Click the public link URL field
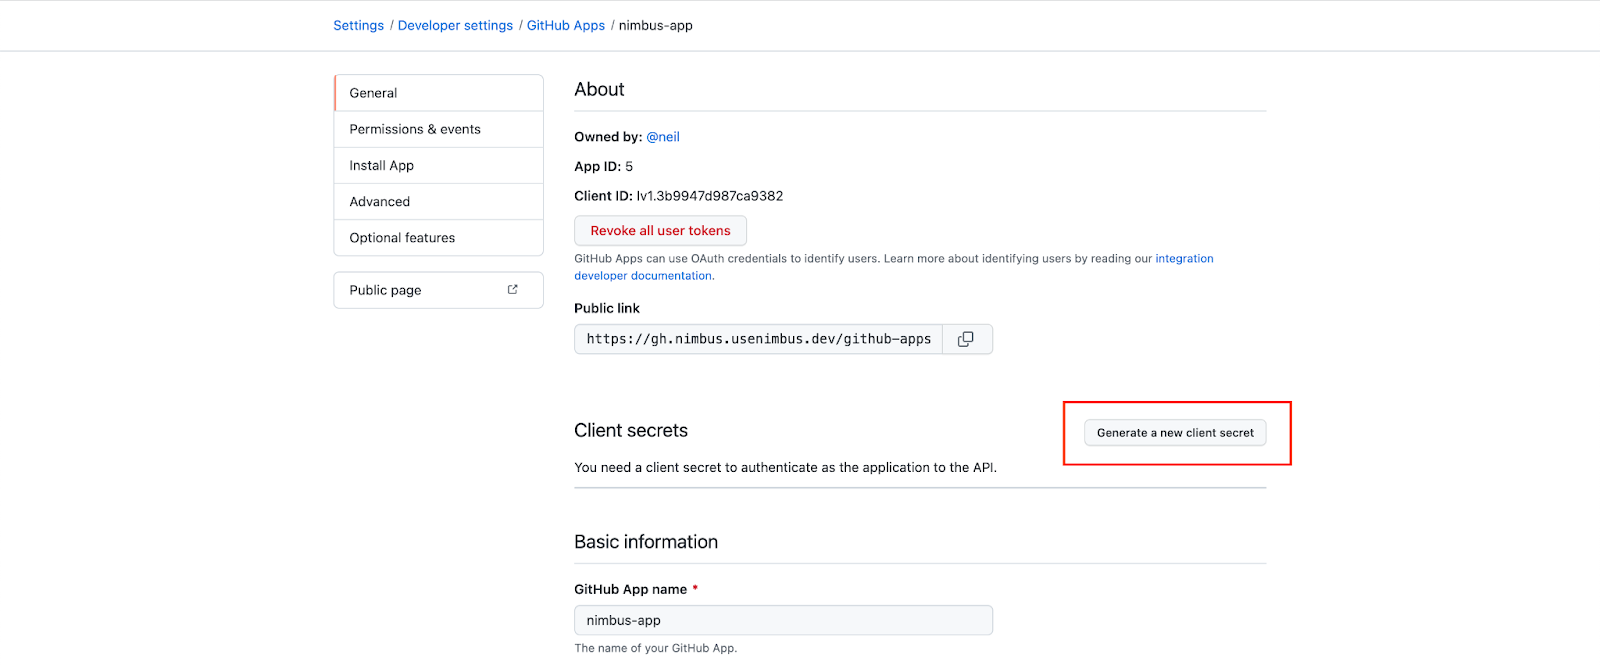 [759, 339]
